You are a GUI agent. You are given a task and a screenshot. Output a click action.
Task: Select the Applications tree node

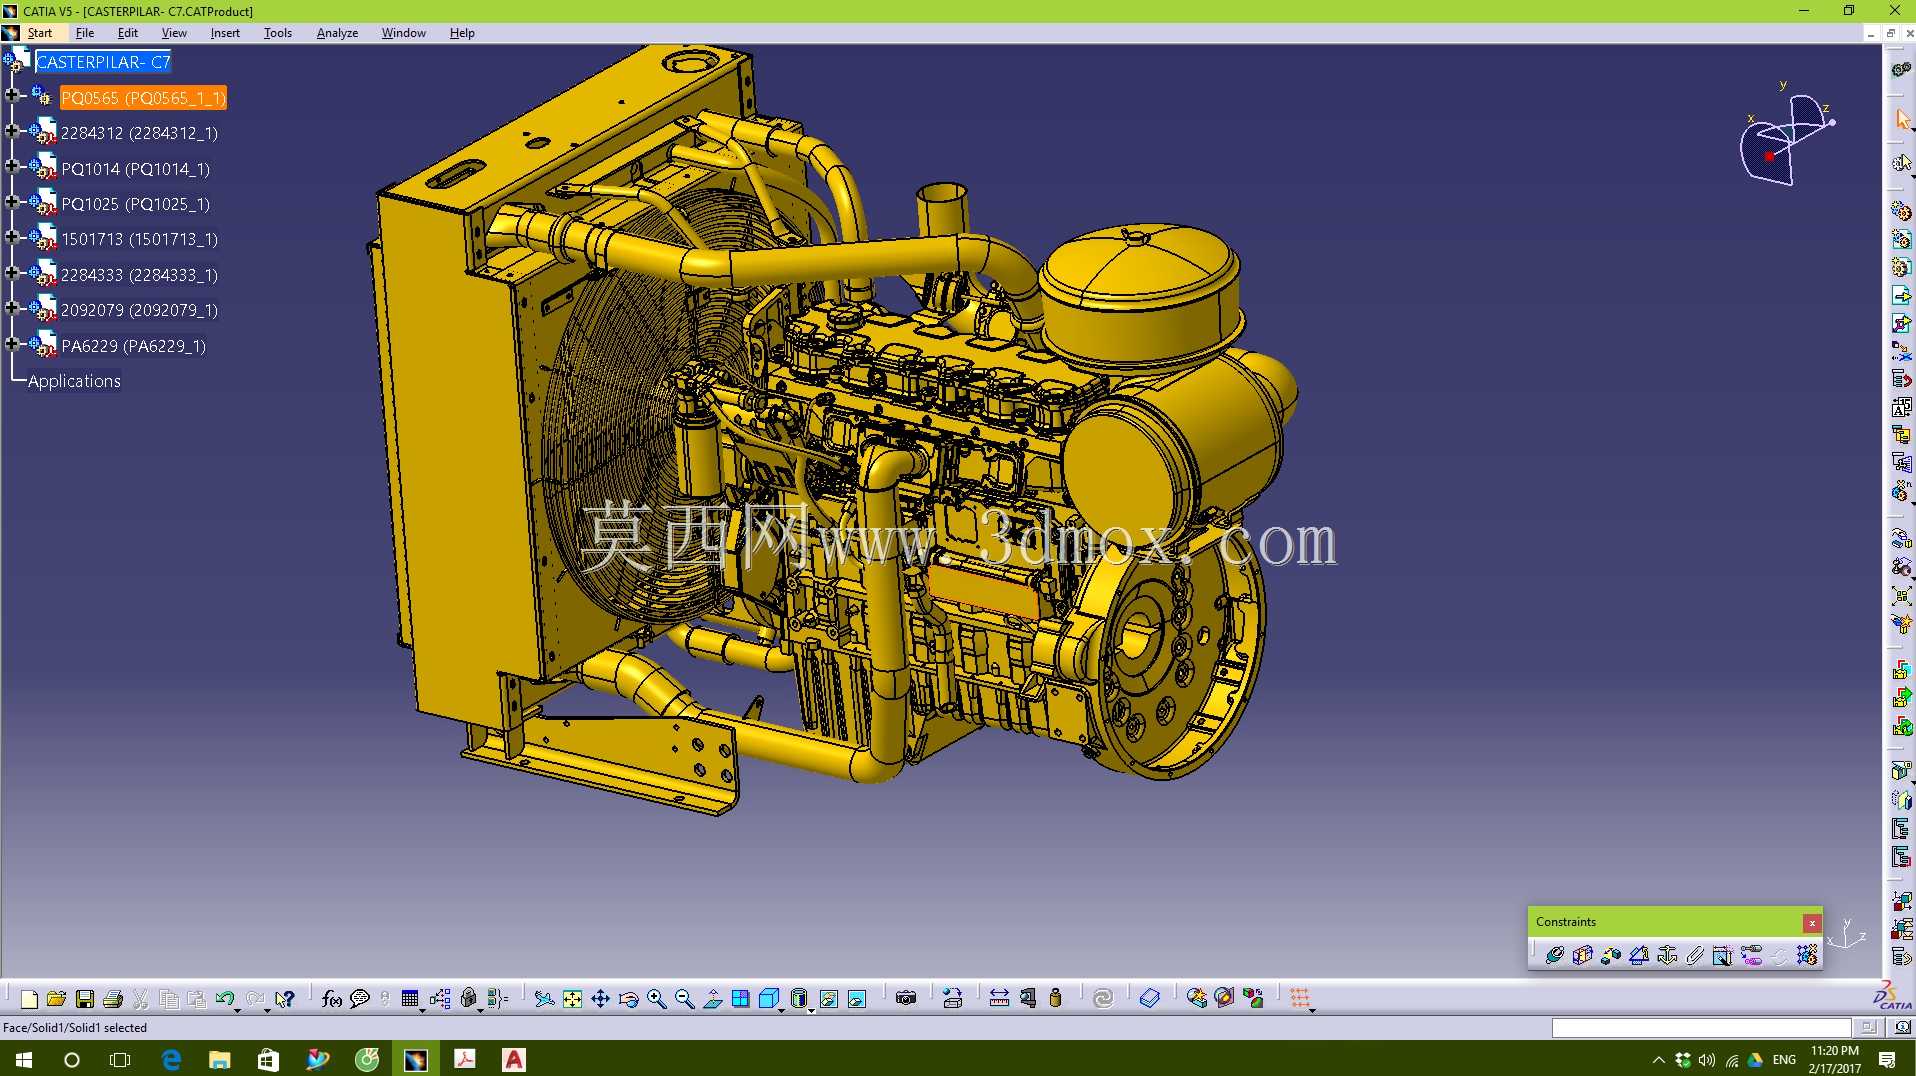click(74, 381)
